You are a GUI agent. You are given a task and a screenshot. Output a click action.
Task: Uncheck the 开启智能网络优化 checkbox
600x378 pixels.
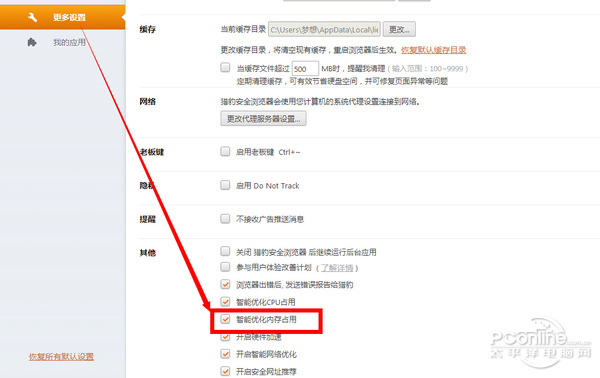[x=225, y=354]
